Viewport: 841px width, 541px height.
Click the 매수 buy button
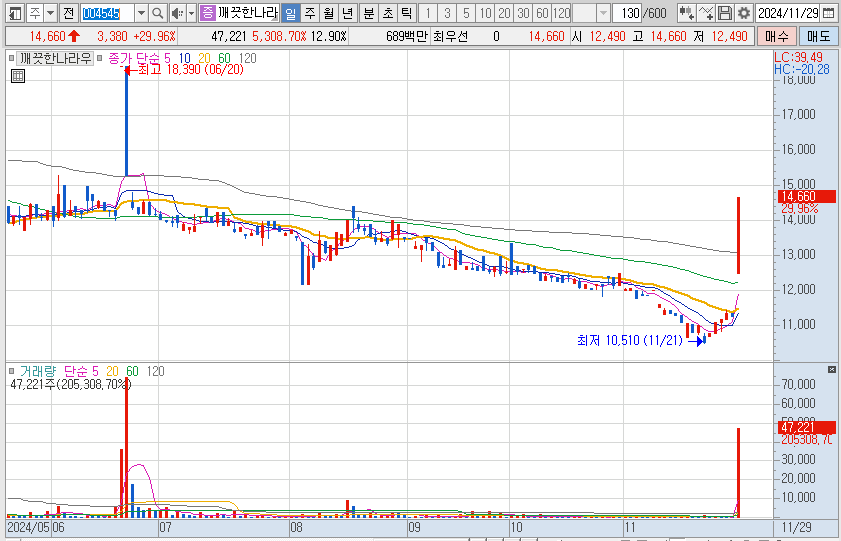(x=777, y=36)
